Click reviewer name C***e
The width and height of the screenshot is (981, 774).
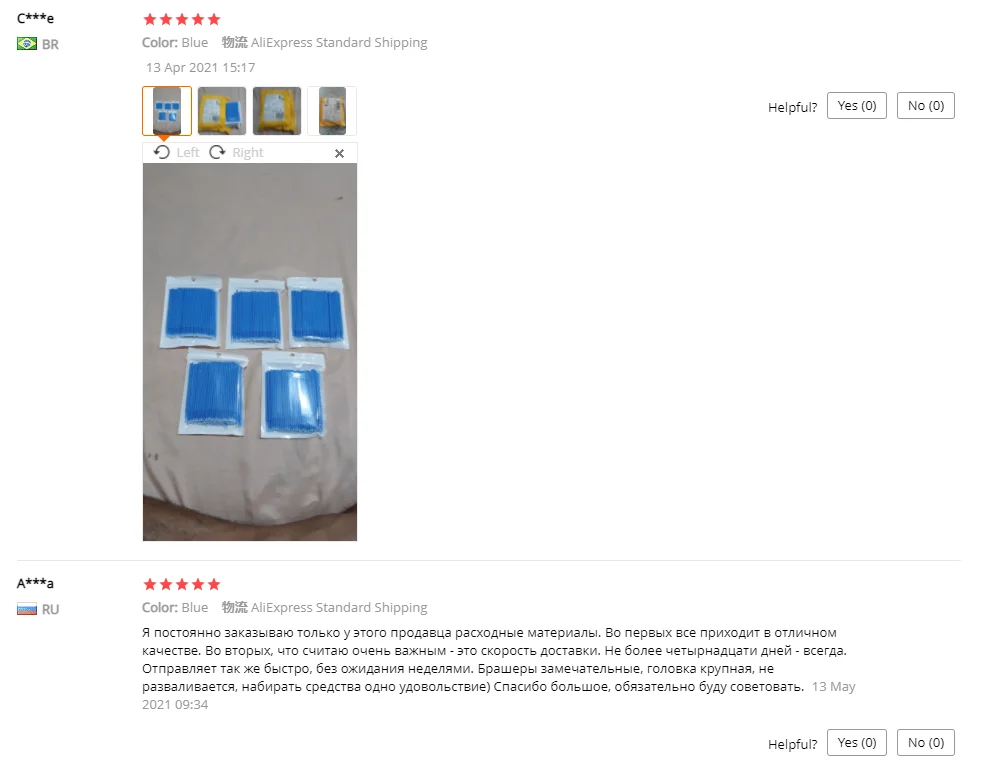(x=35, y=18)
